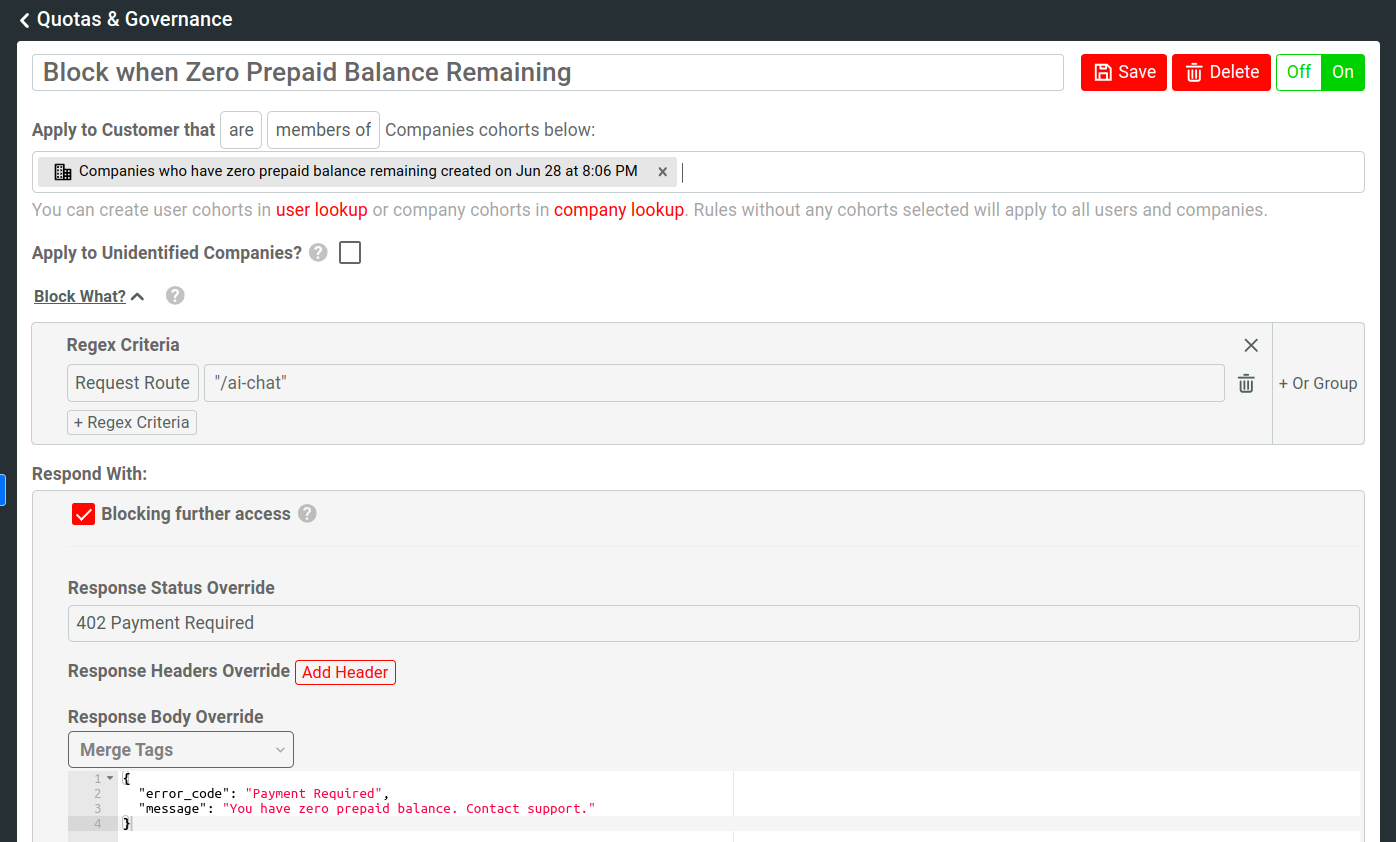Remove the zero prepaid balance cohort chip
The width and height of the screenshot is (1396, 842).
coord(662,171)
